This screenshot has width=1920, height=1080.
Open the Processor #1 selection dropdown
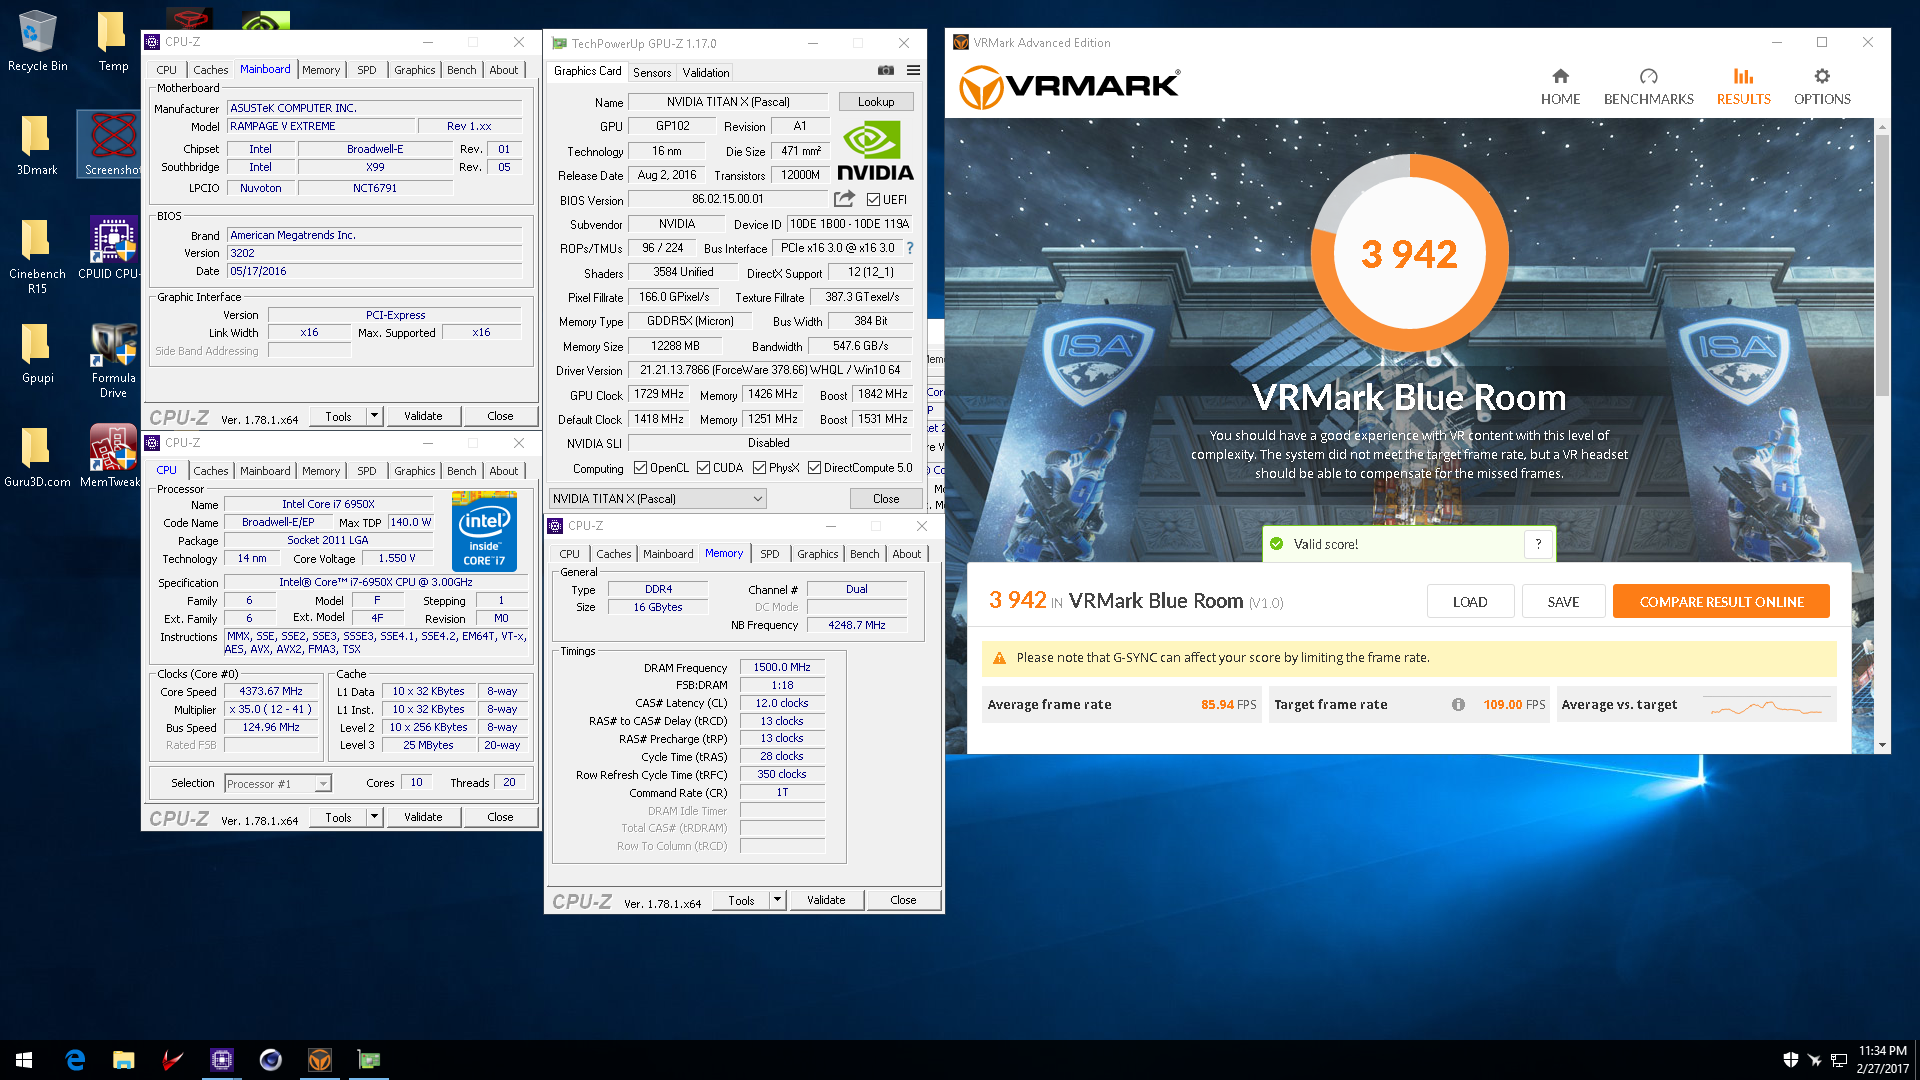point(278,784)
